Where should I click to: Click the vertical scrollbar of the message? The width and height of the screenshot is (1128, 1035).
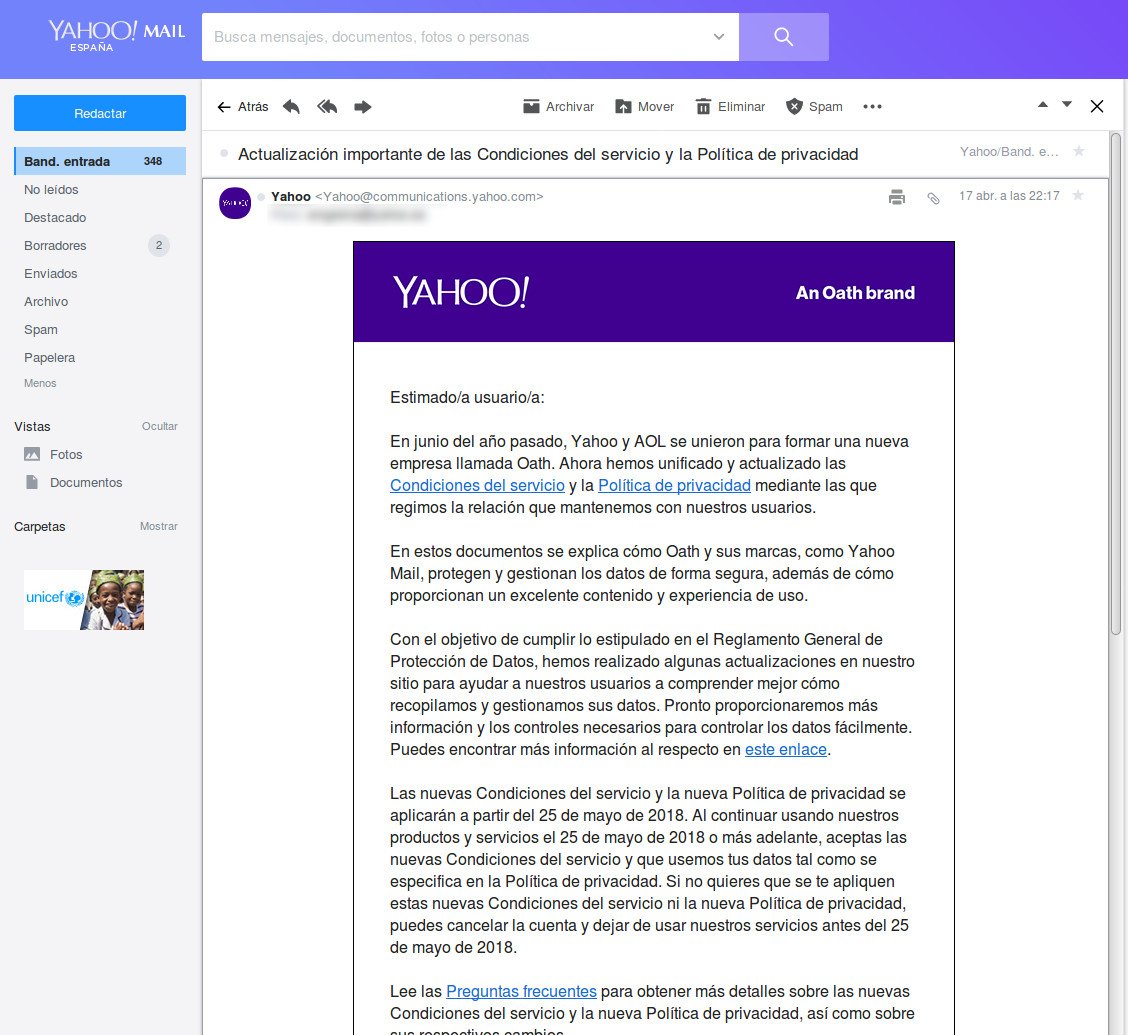tap(1116, 383)
